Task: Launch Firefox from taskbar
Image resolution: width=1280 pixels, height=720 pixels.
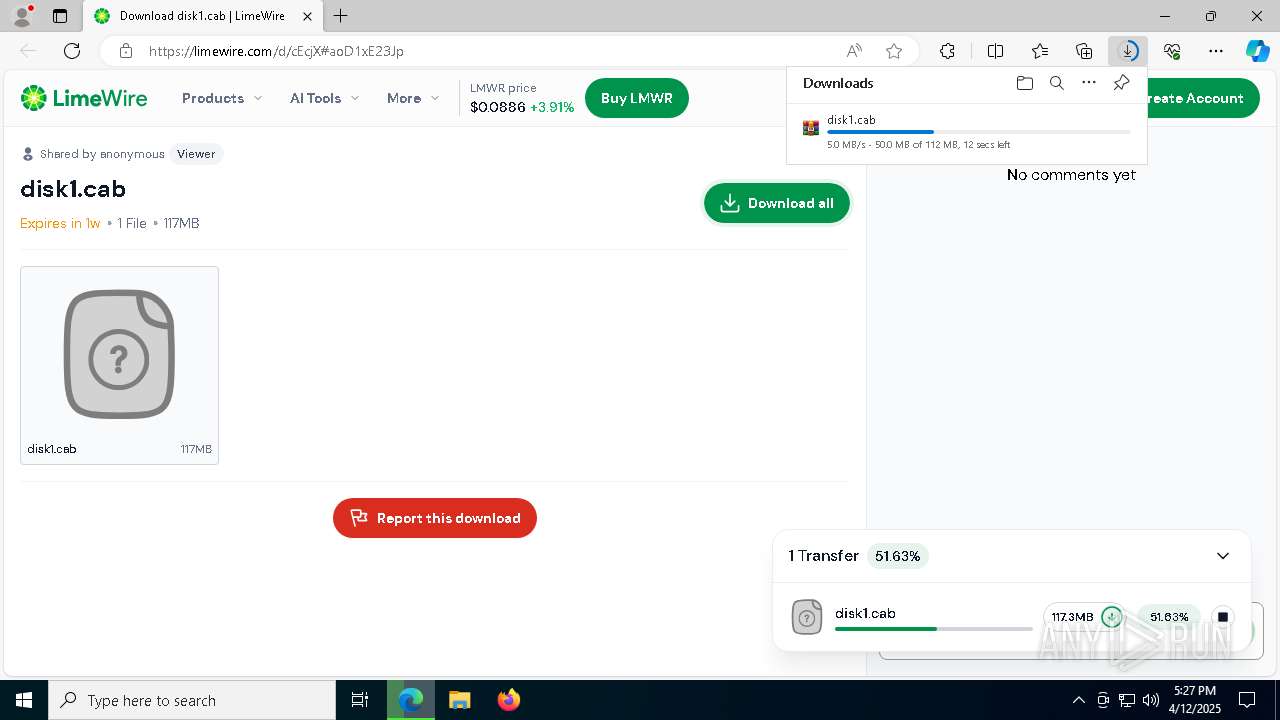Action: click(x=509, y=700)
